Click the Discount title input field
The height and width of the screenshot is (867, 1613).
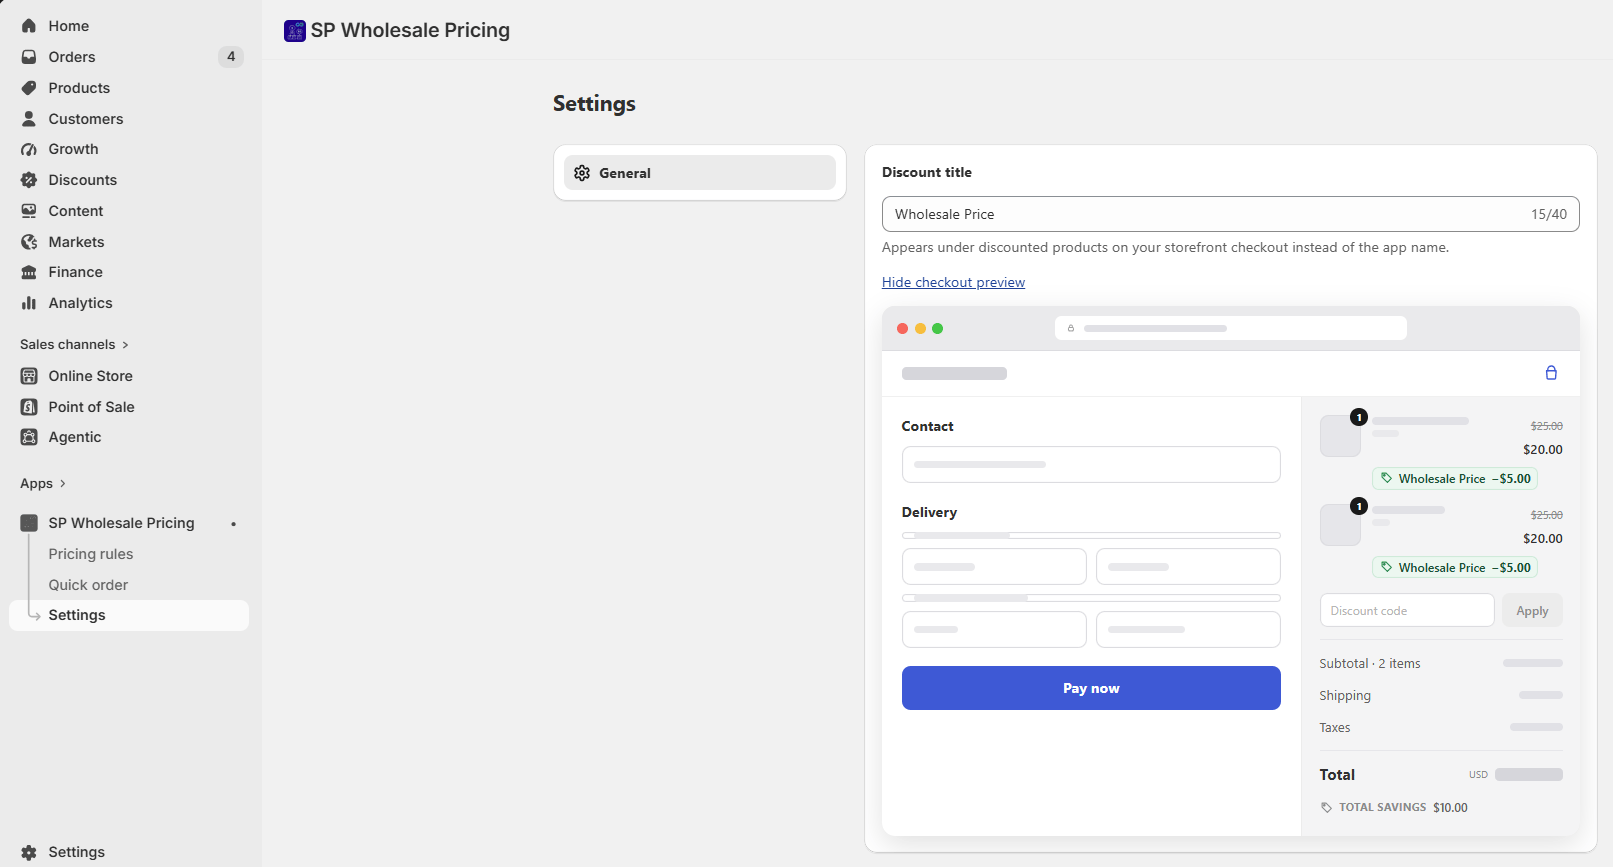1231,214
